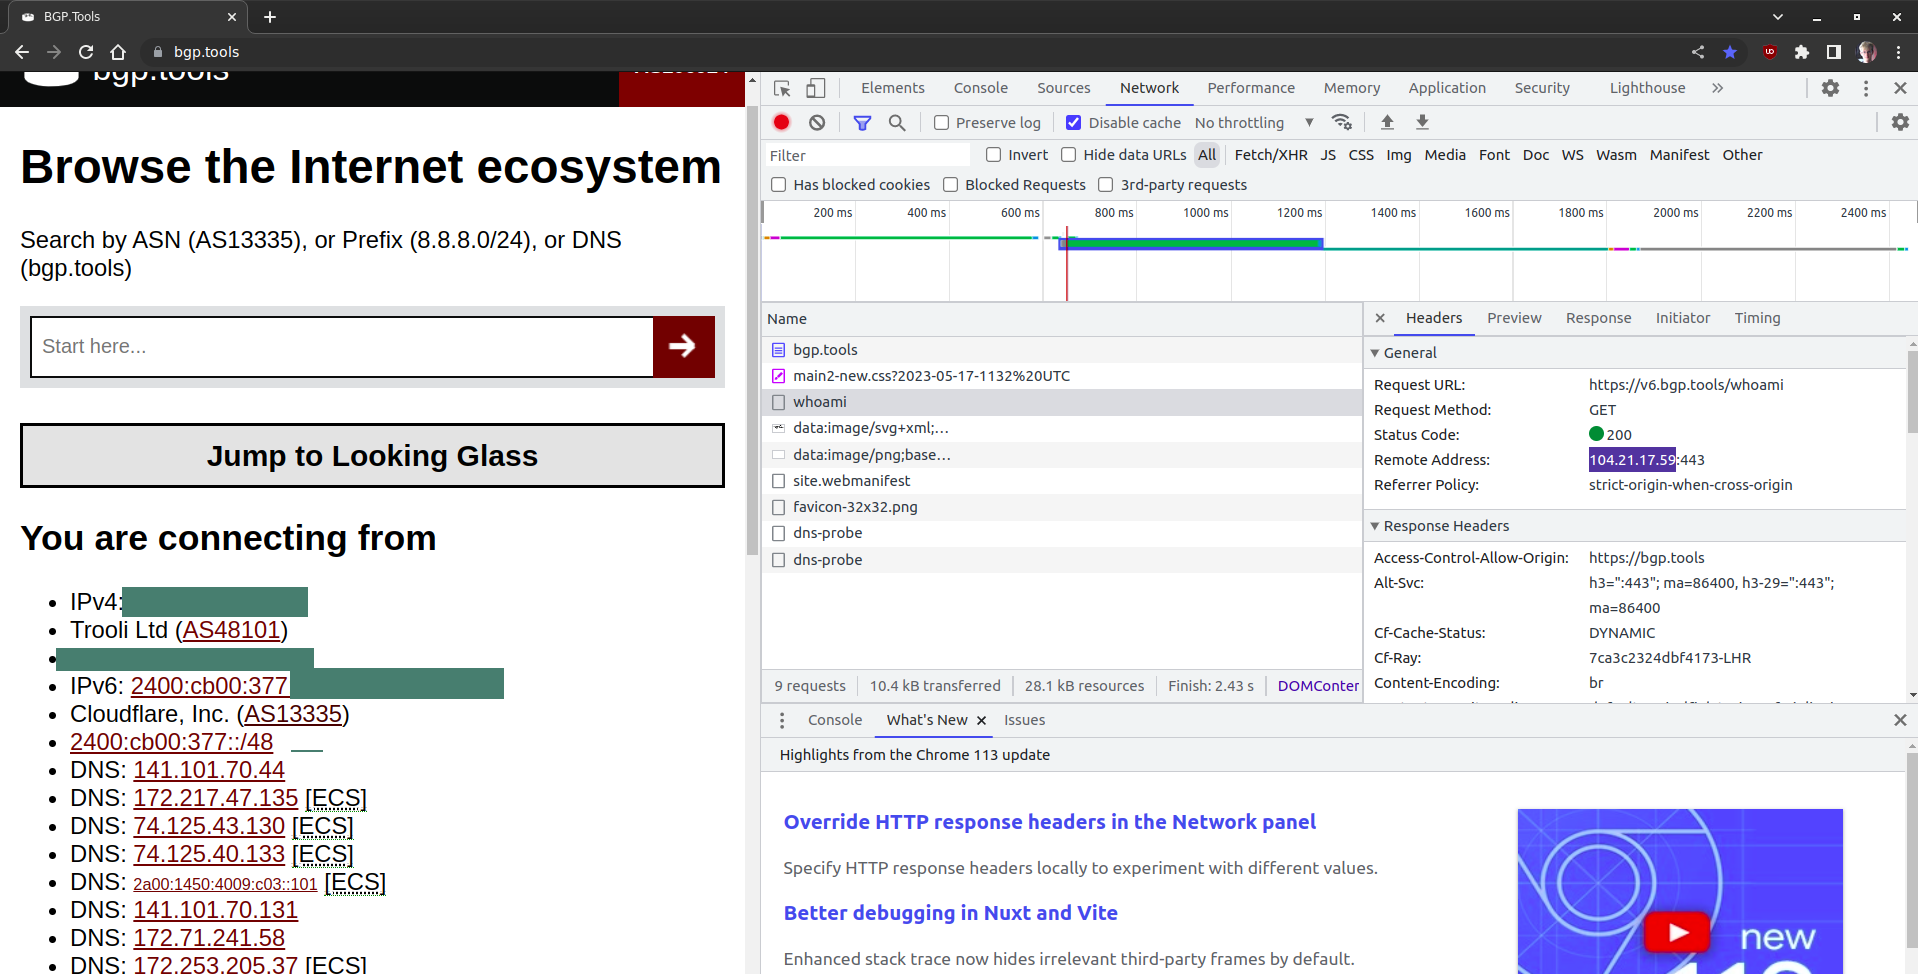Open the No throttling dropdown
The width and height of the screenshot is (1918, 974).
click(1254, 123)
